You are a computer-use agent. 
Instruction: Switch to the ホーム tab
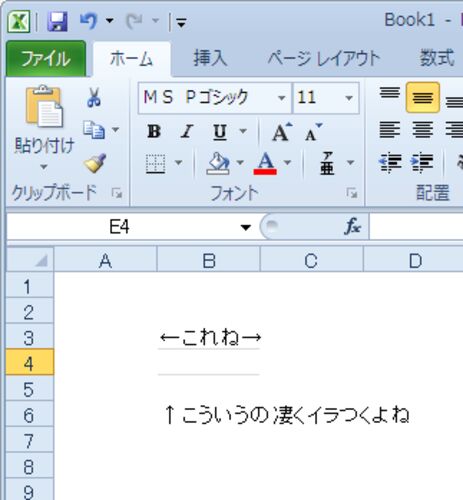[131, 59]
